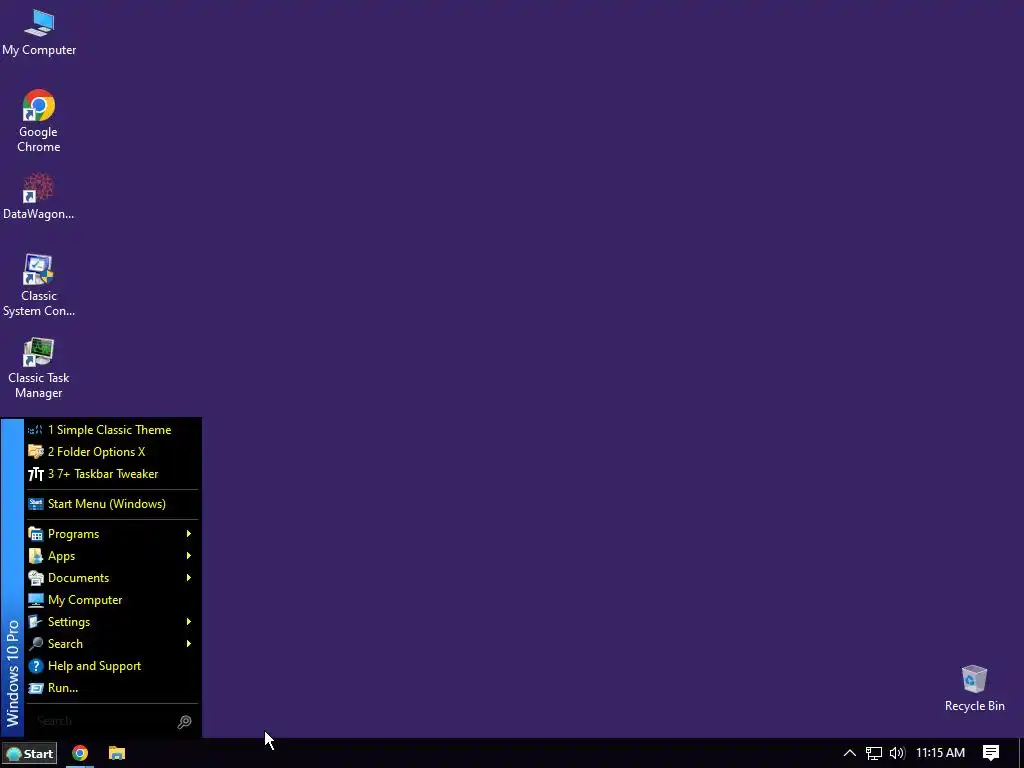The width and height of the screenshot is (1024, 768).
Task: Open the Documents submenu
Action: click(112, 578)
